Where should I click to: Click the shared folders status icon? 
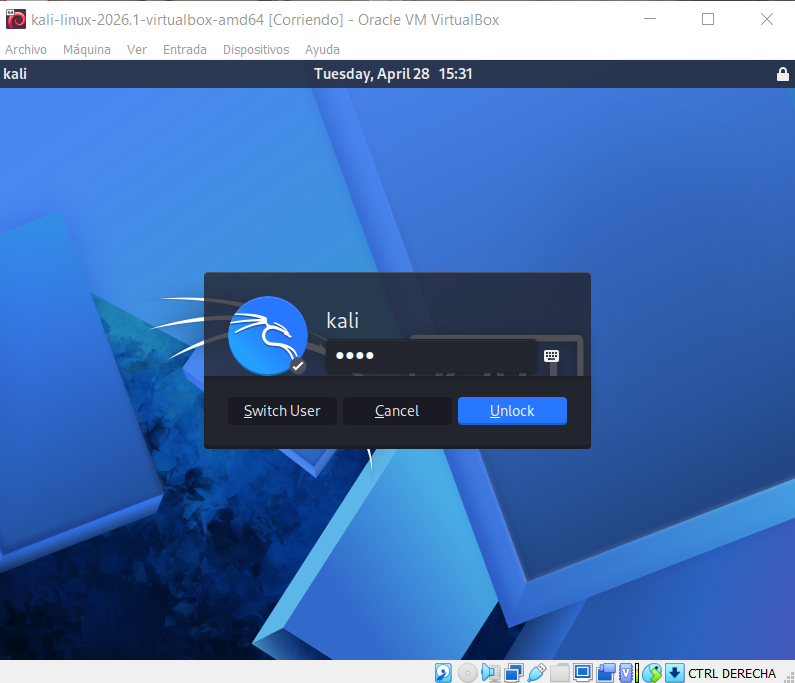pyautogui.click(x=560, y=673)
